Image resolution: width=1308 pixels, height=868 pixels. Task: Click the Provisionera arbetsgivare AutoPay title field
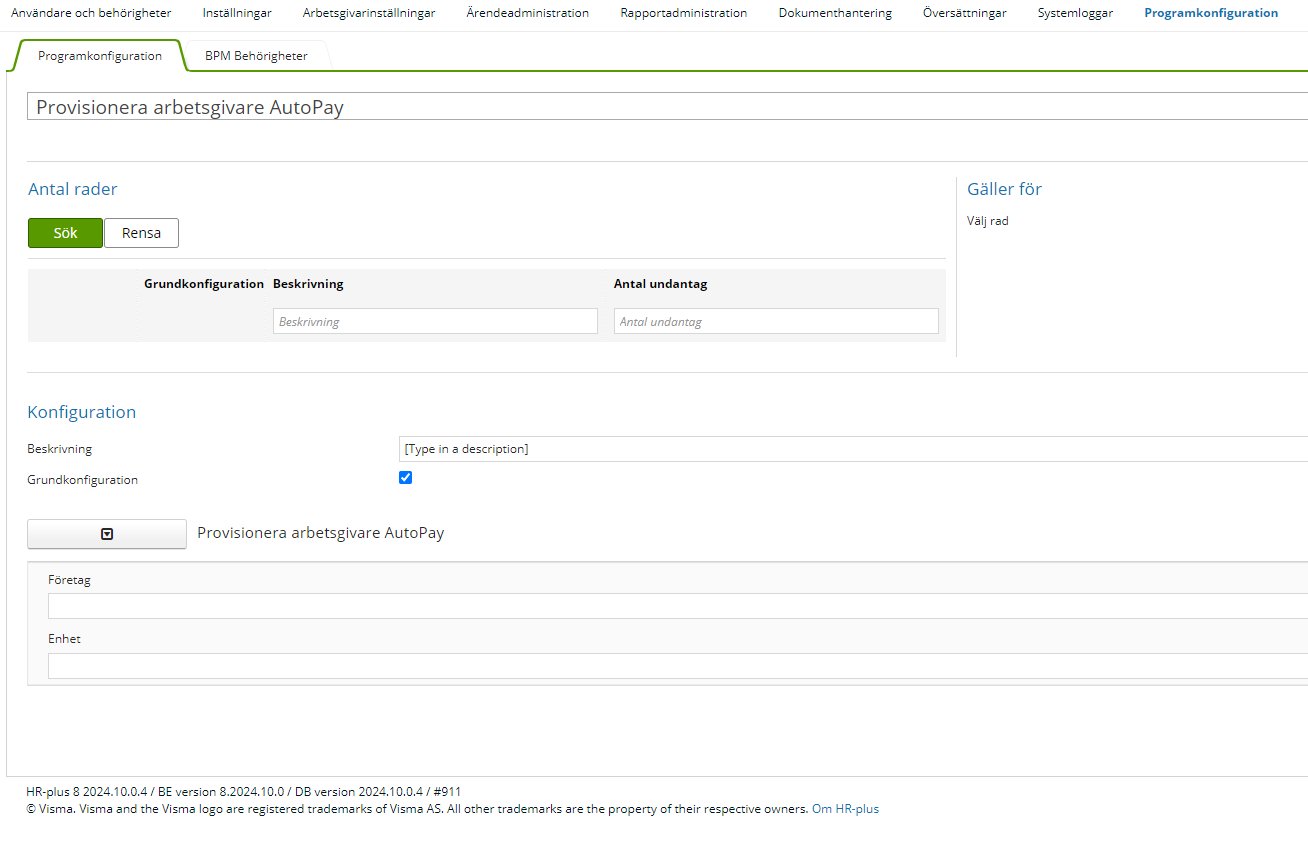[x=667, y=107]
